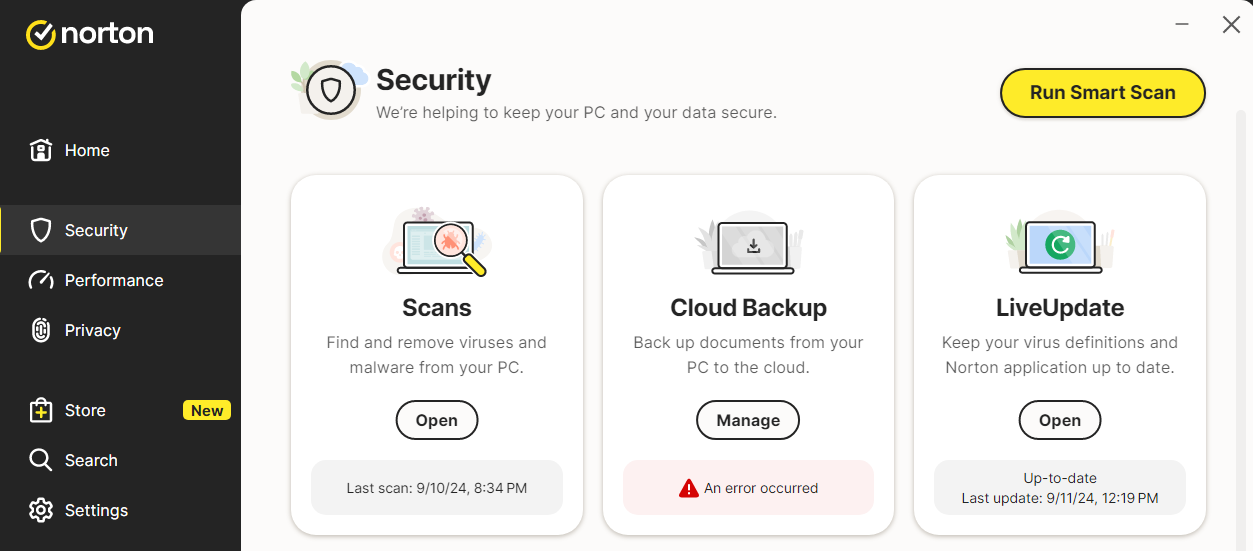Screen dimensions: 1253x551
Task: Click the Norton checkmark logo
Action: coord(40,35)
